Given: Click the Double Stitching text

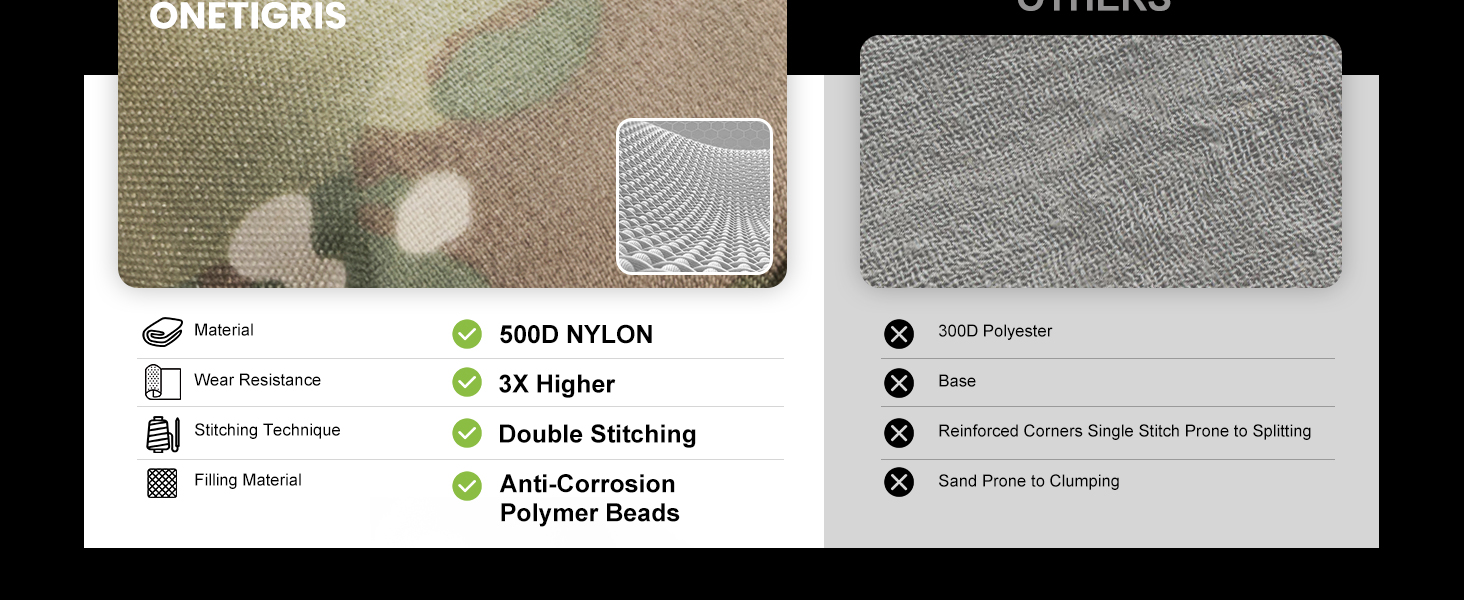Looking at the screenshot, I should click(597, 434).
